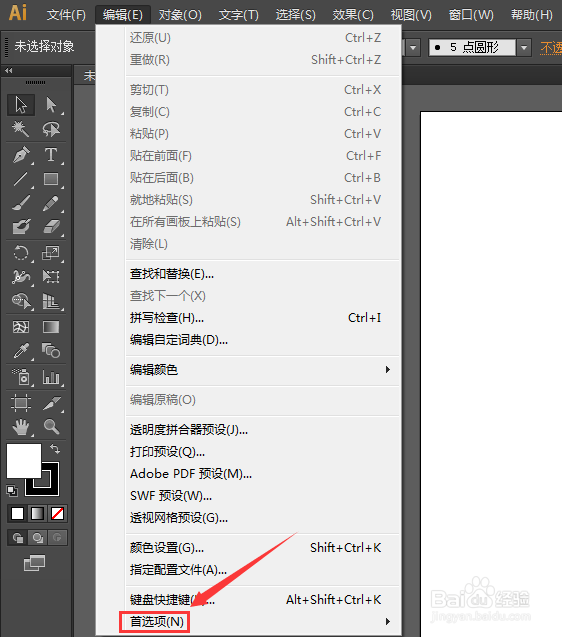Select the Blend tool
562x637 pixels.
coord(51,351)
